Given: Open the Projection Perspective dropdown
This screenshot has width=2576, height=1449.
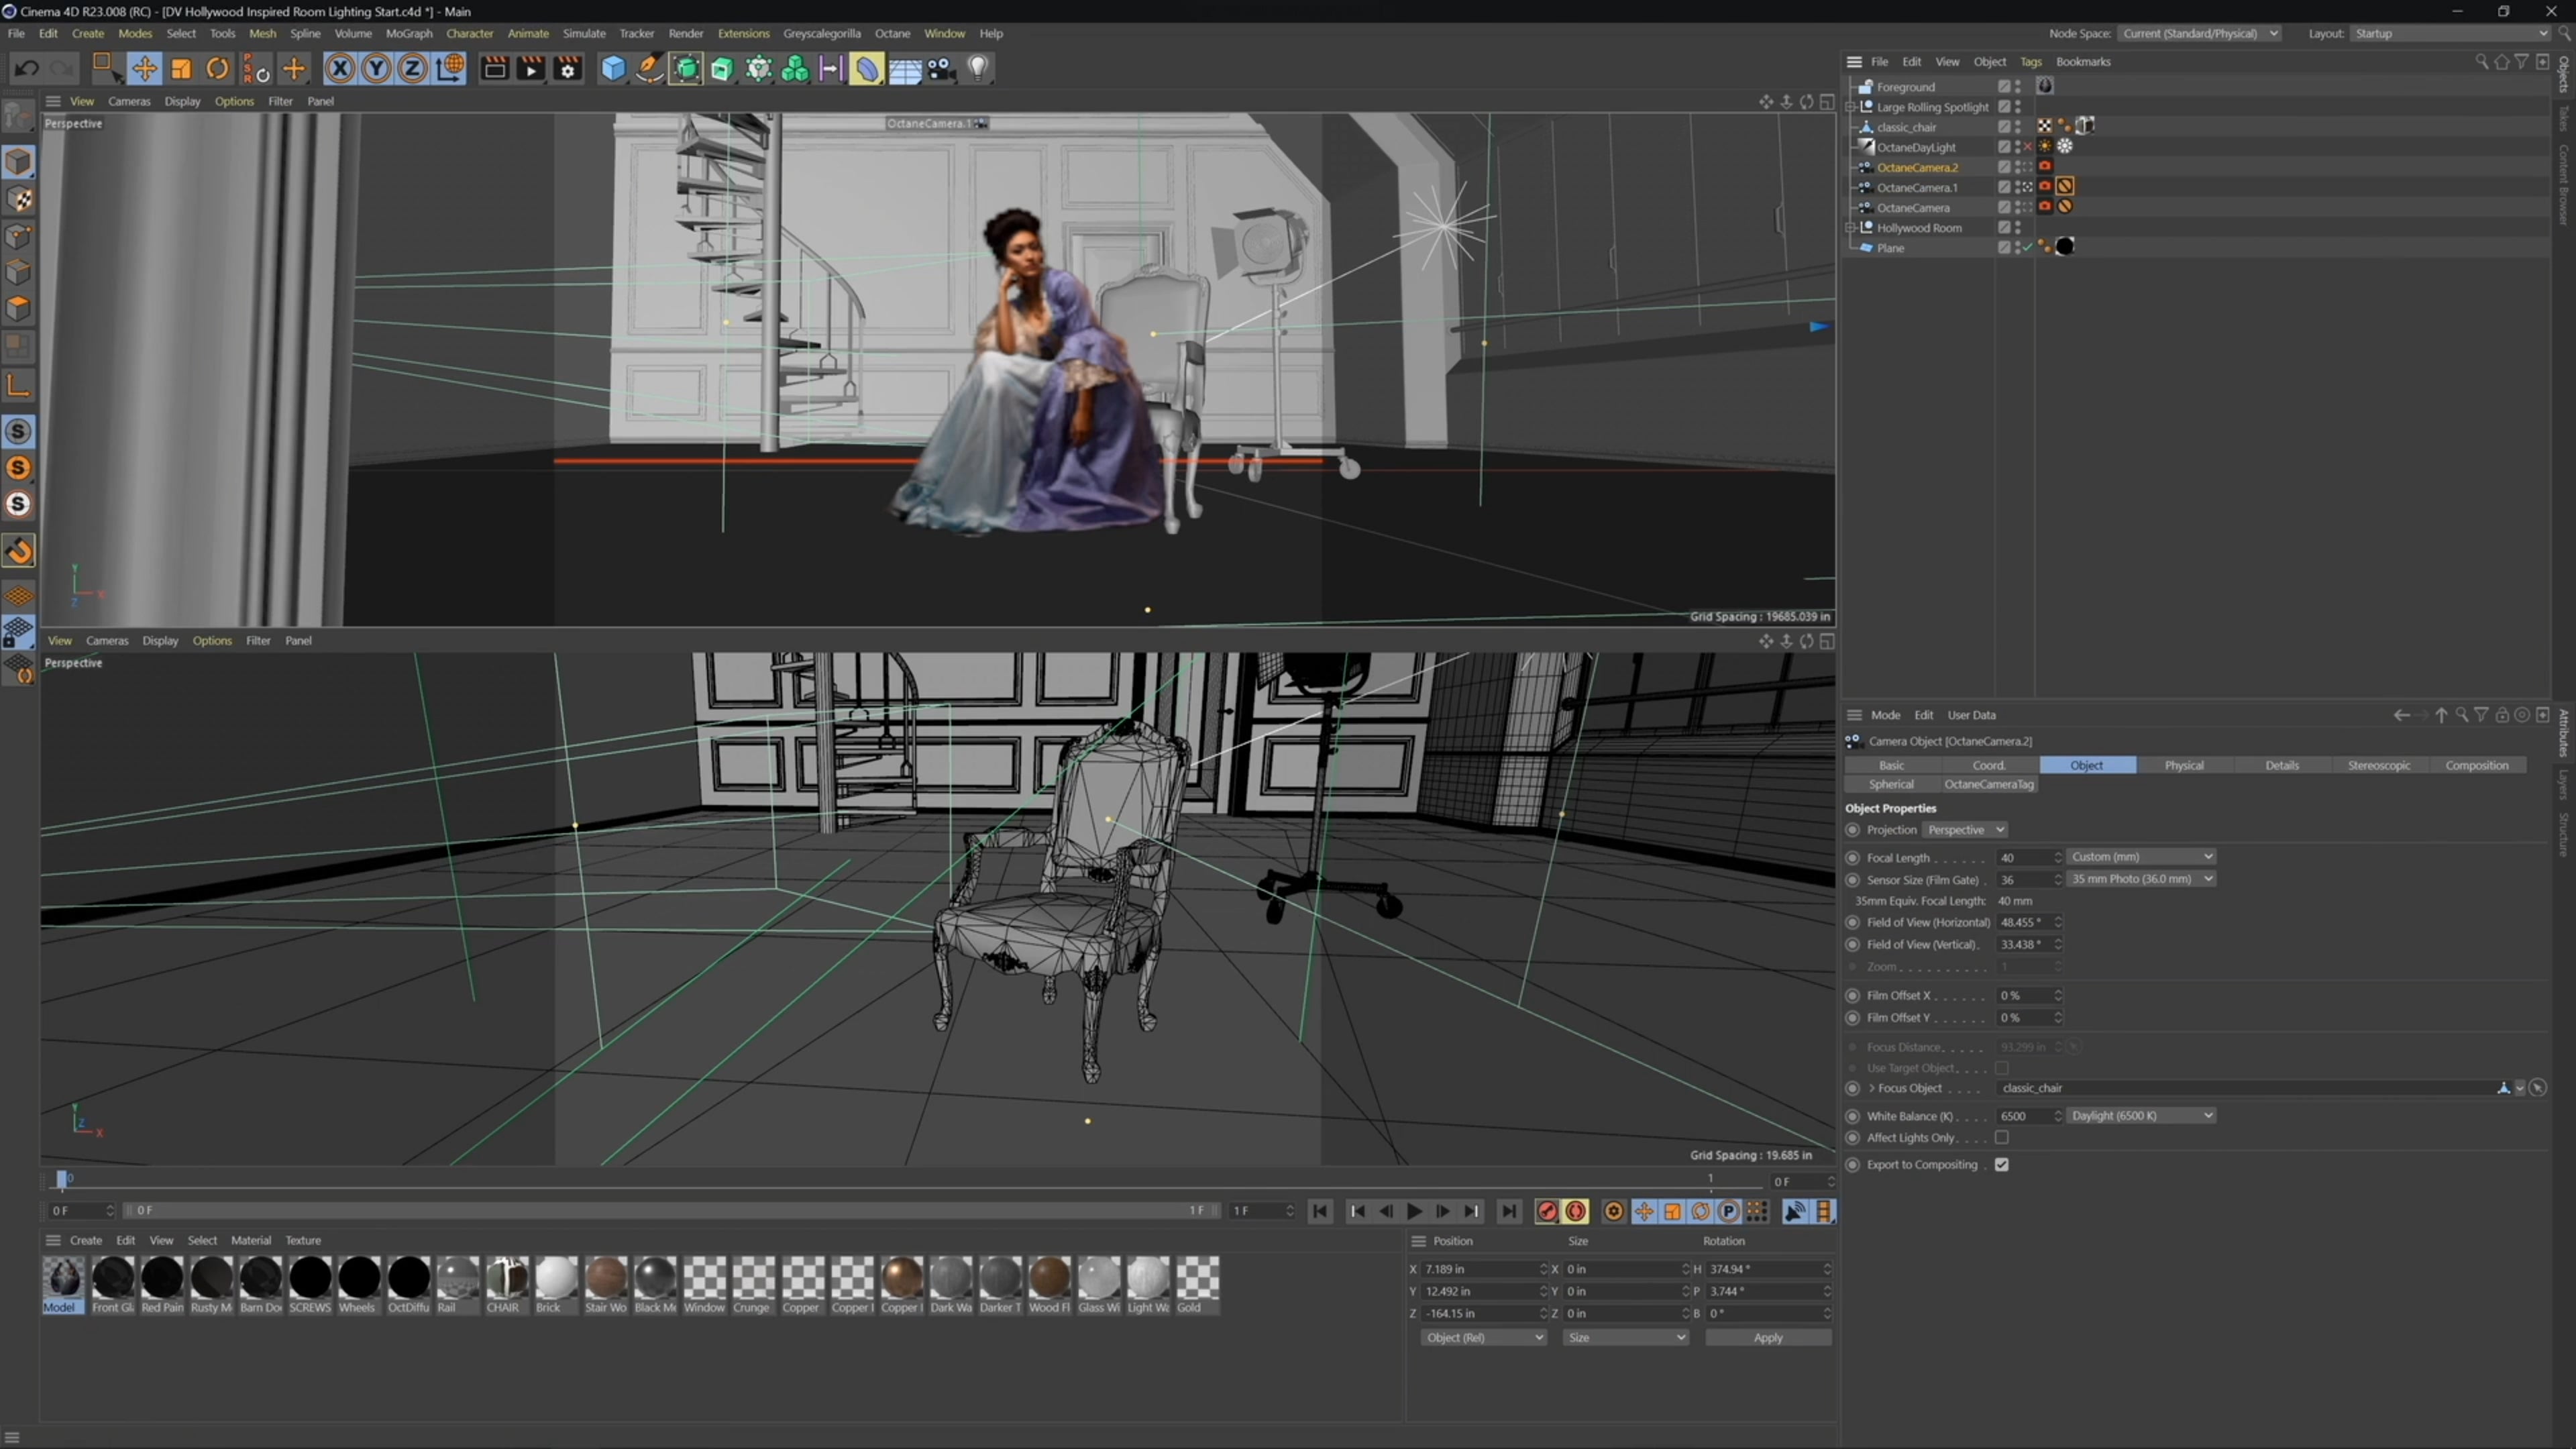Looking at the screenshot, I should (x=1965, y=830).
